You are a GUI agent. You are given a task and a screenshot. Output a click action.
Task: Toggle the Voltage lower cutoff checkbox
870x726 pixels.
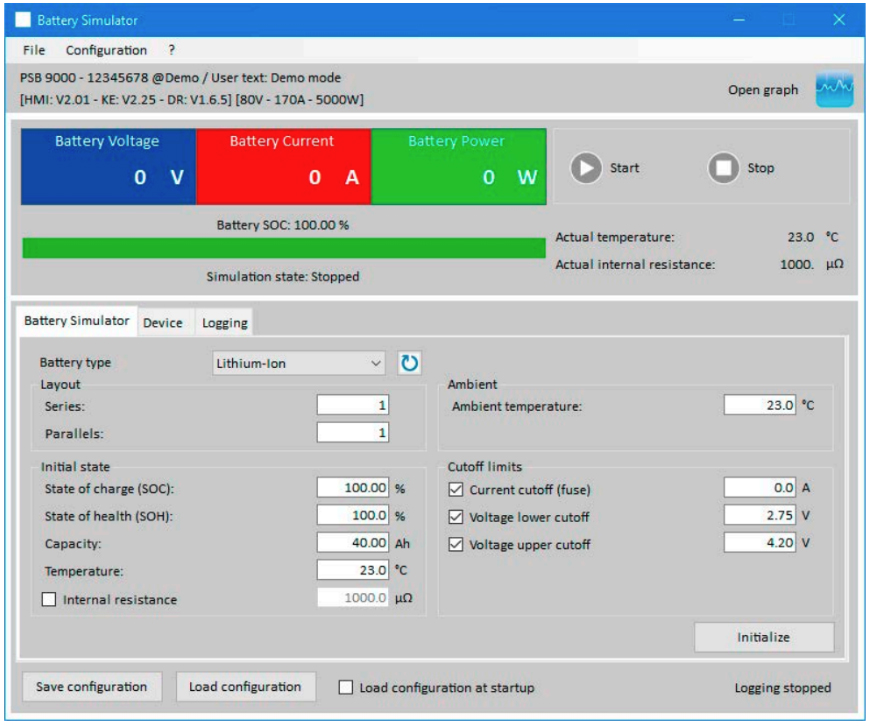click(456, 517)
